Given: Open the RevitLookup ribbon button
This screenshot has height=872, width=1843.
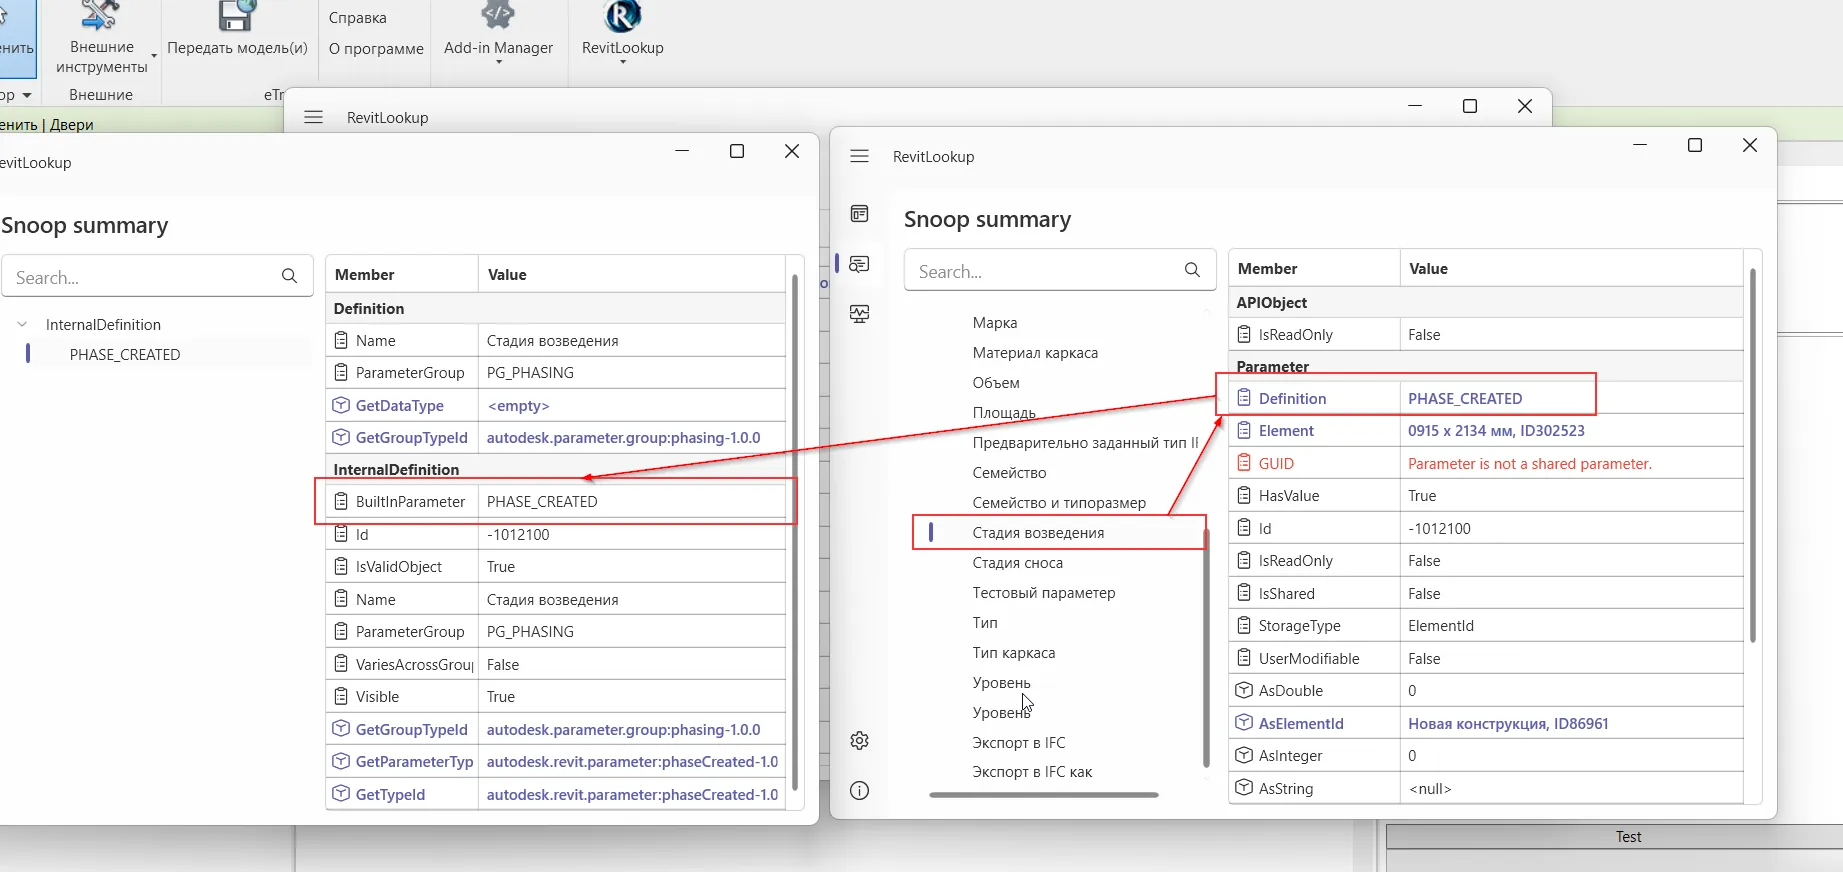Looking at the screenshot, I should (x=622, y=30).
